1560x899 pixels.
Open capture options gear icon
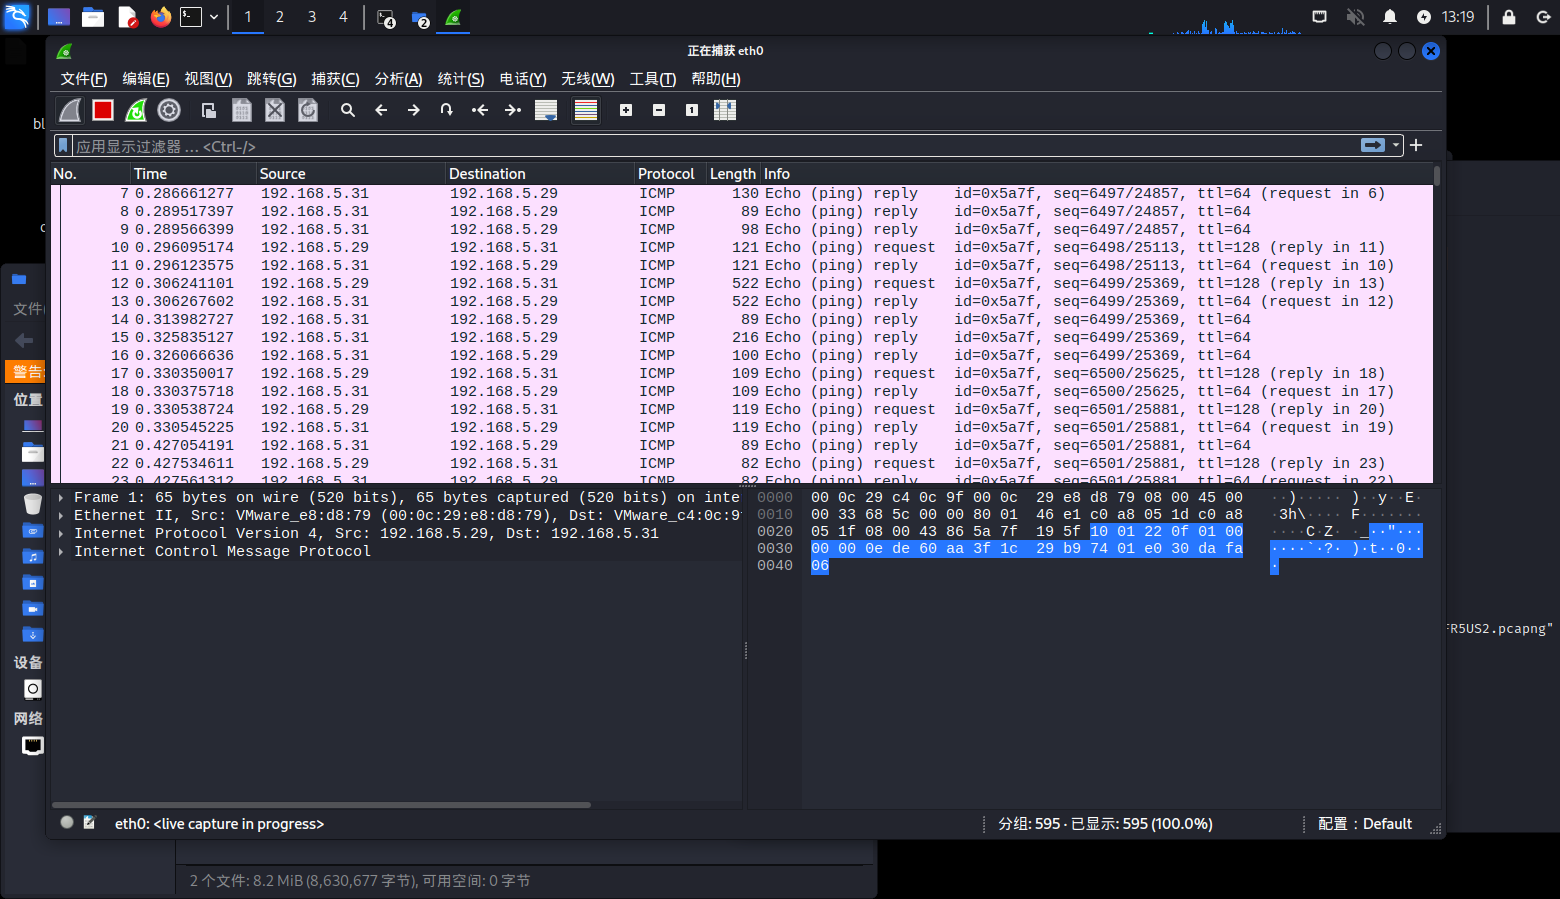click(169, 110)
